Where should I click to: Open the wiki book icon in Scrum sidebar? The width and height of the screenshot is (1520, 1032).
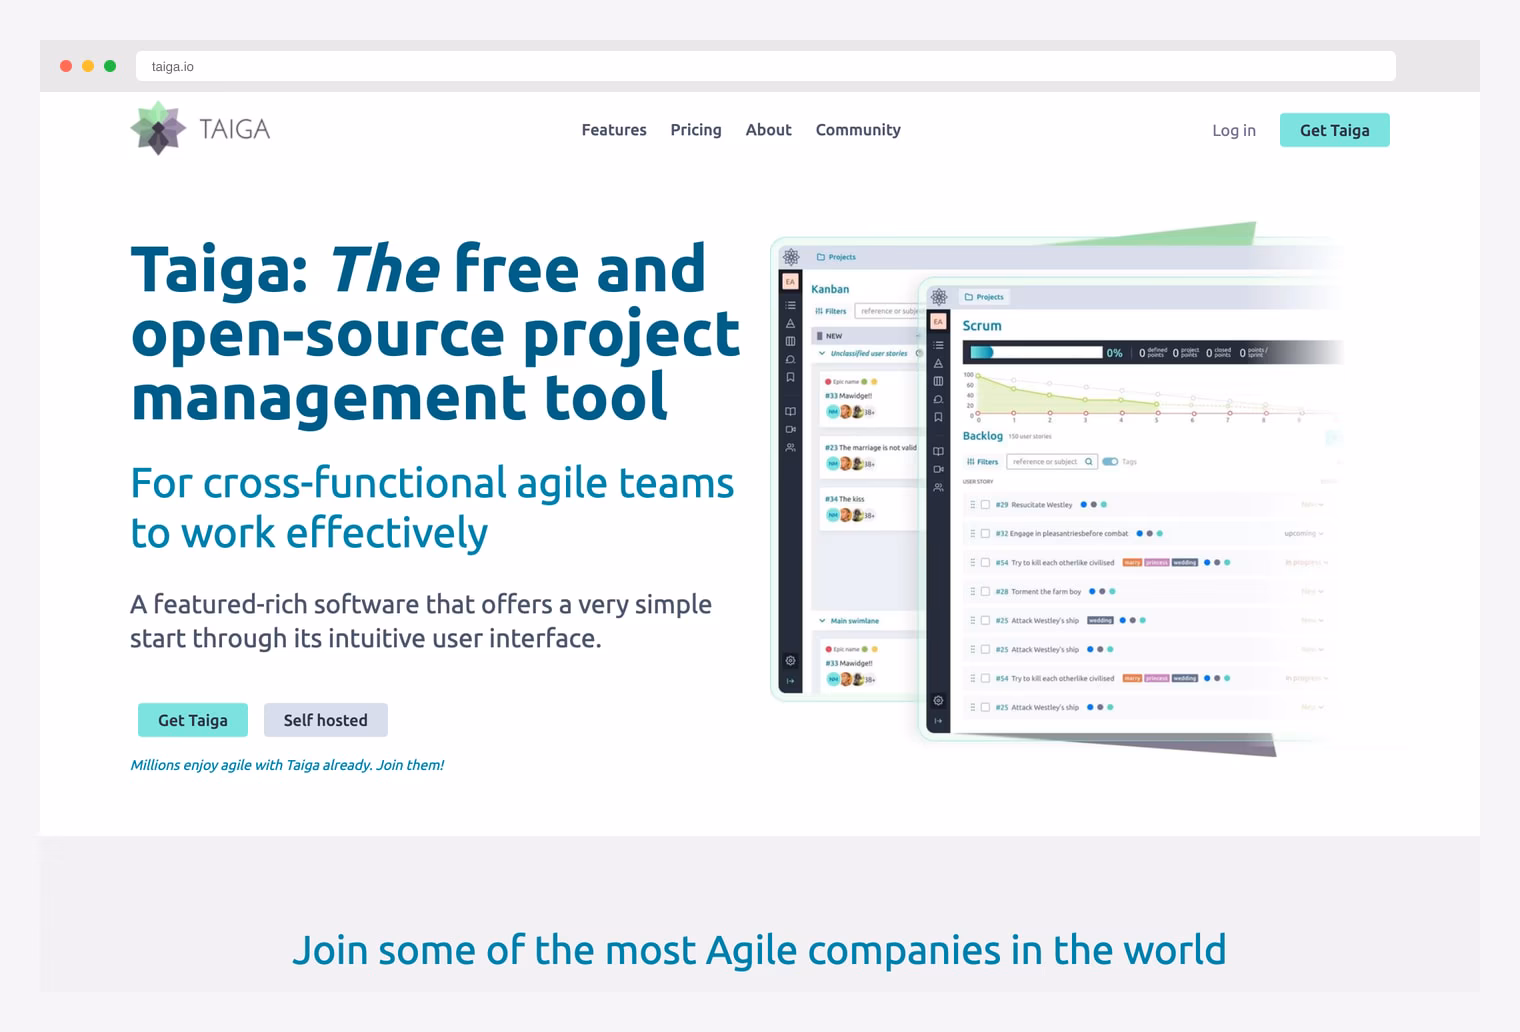click(x=938, y=451)
